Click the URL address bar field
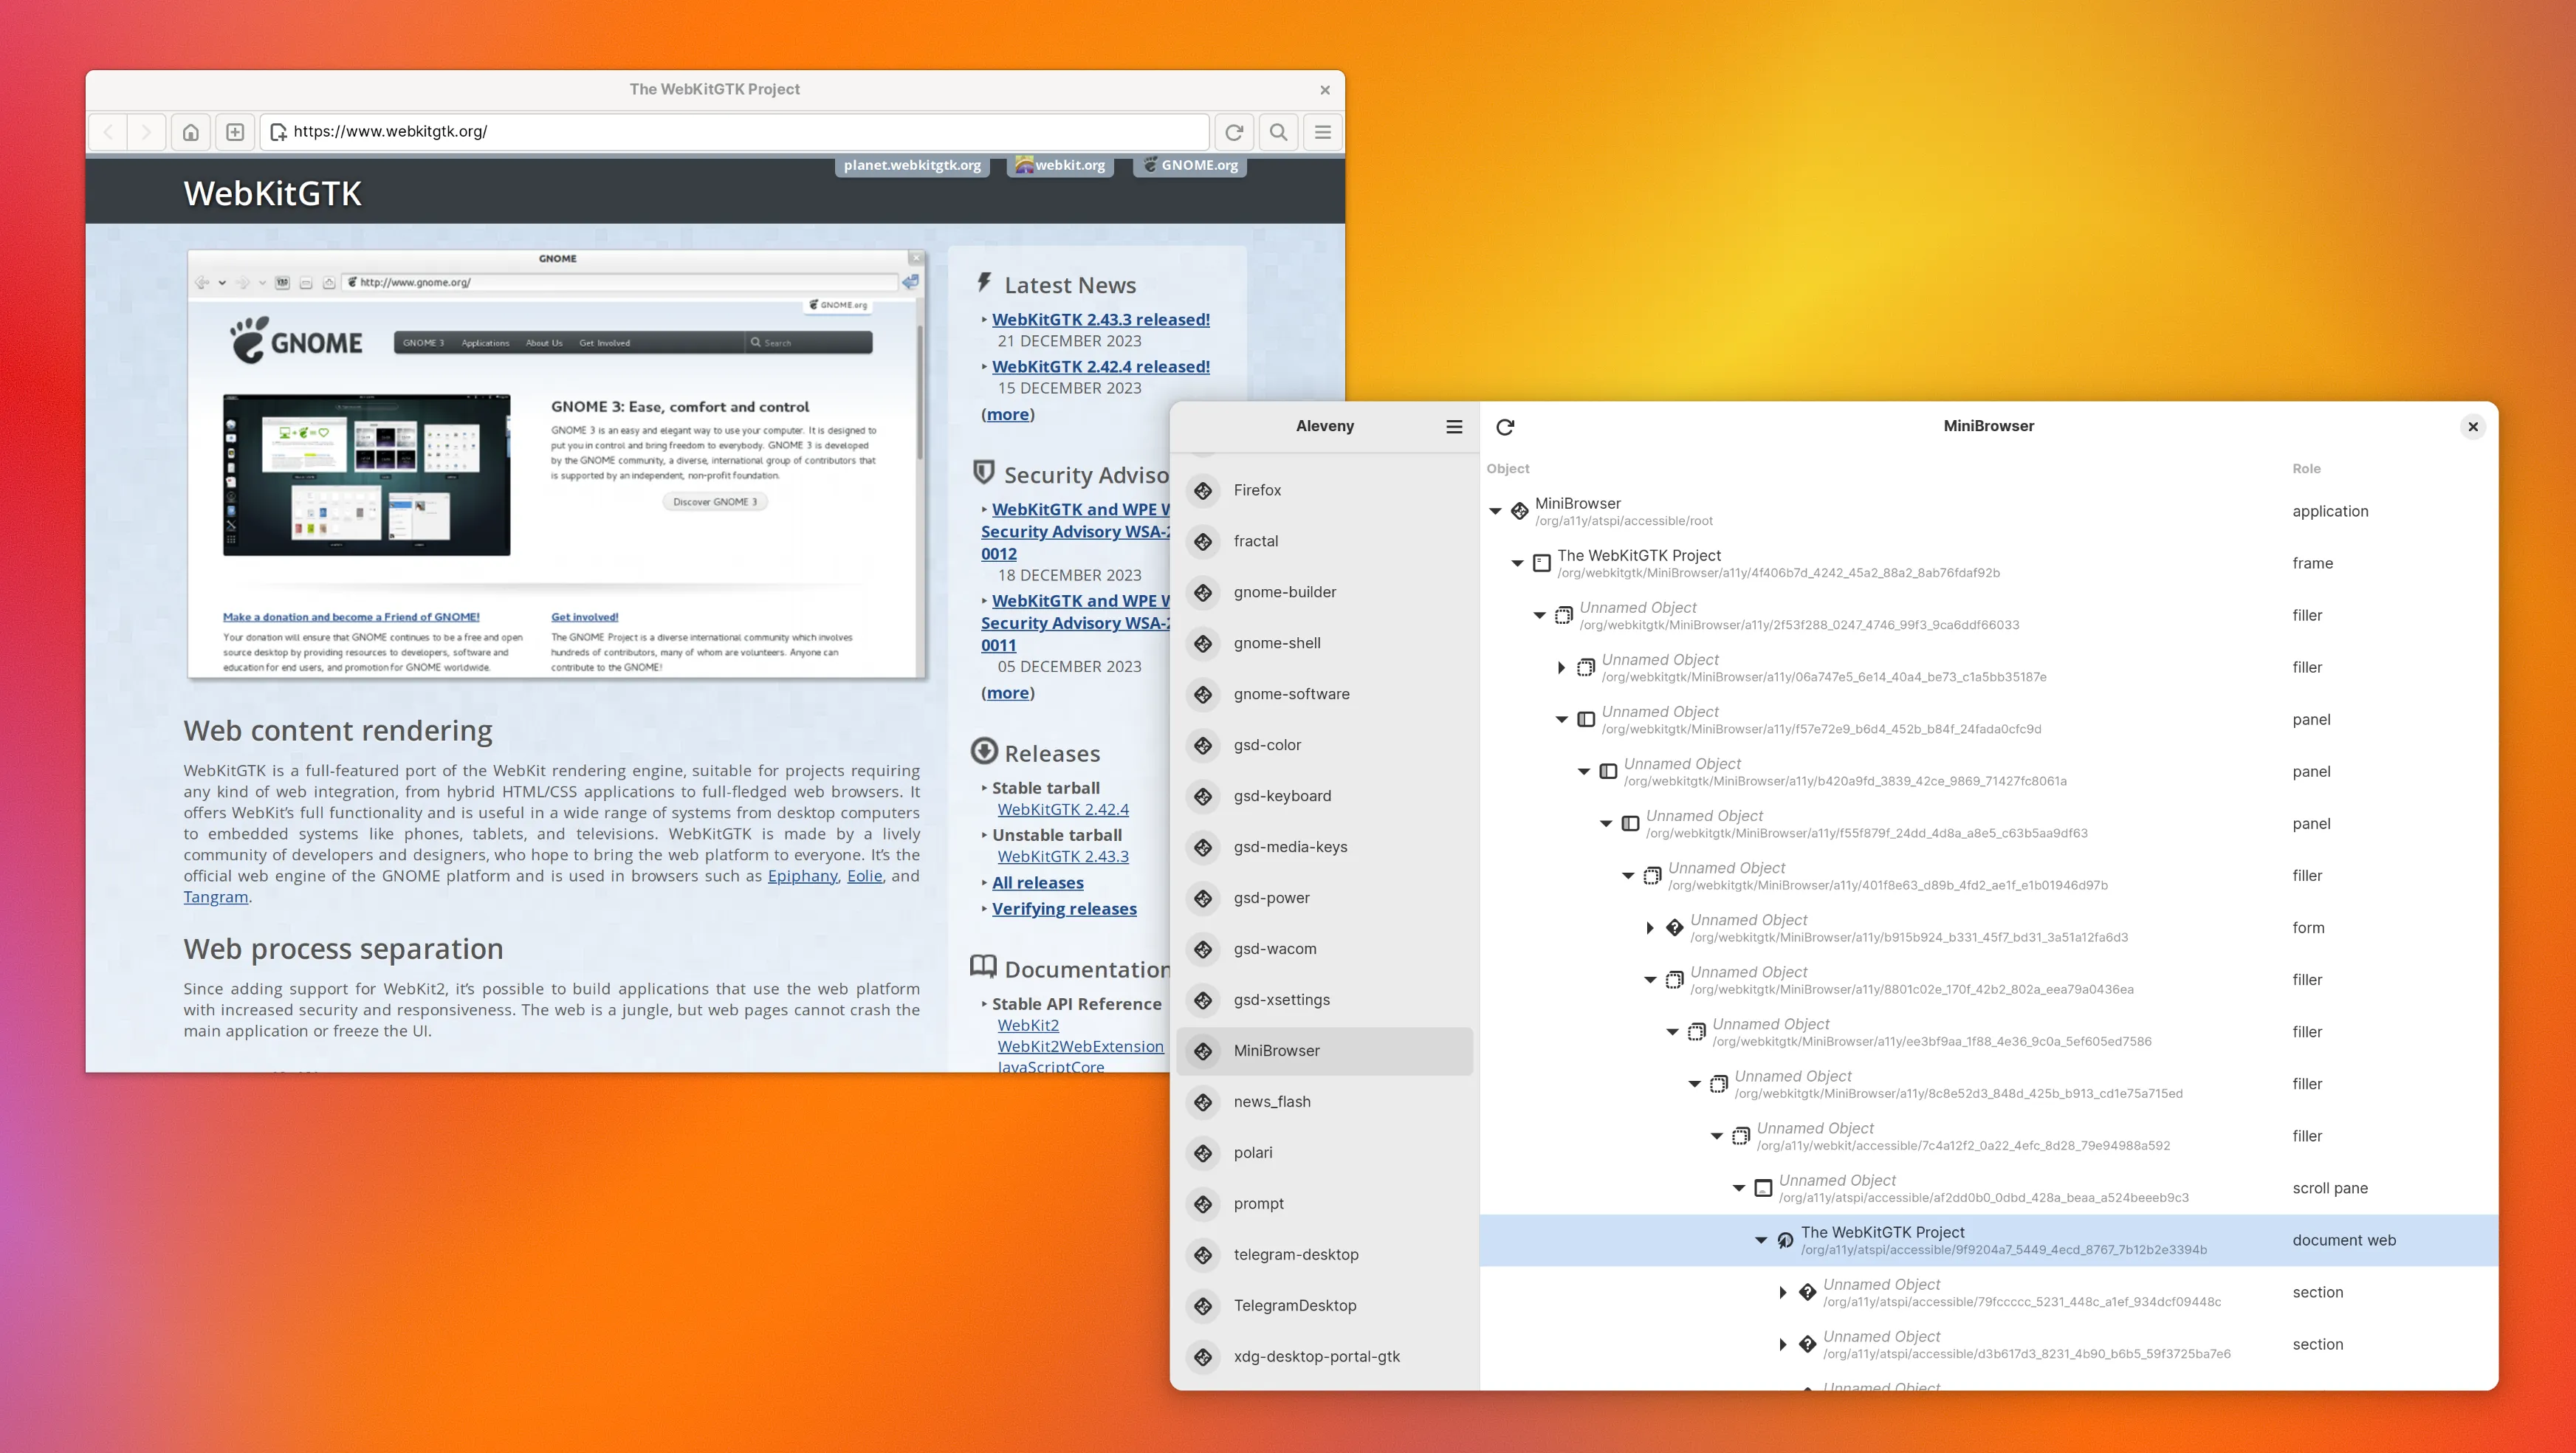Viewport: 2576px width, 1453px height. tap(740, 132)
